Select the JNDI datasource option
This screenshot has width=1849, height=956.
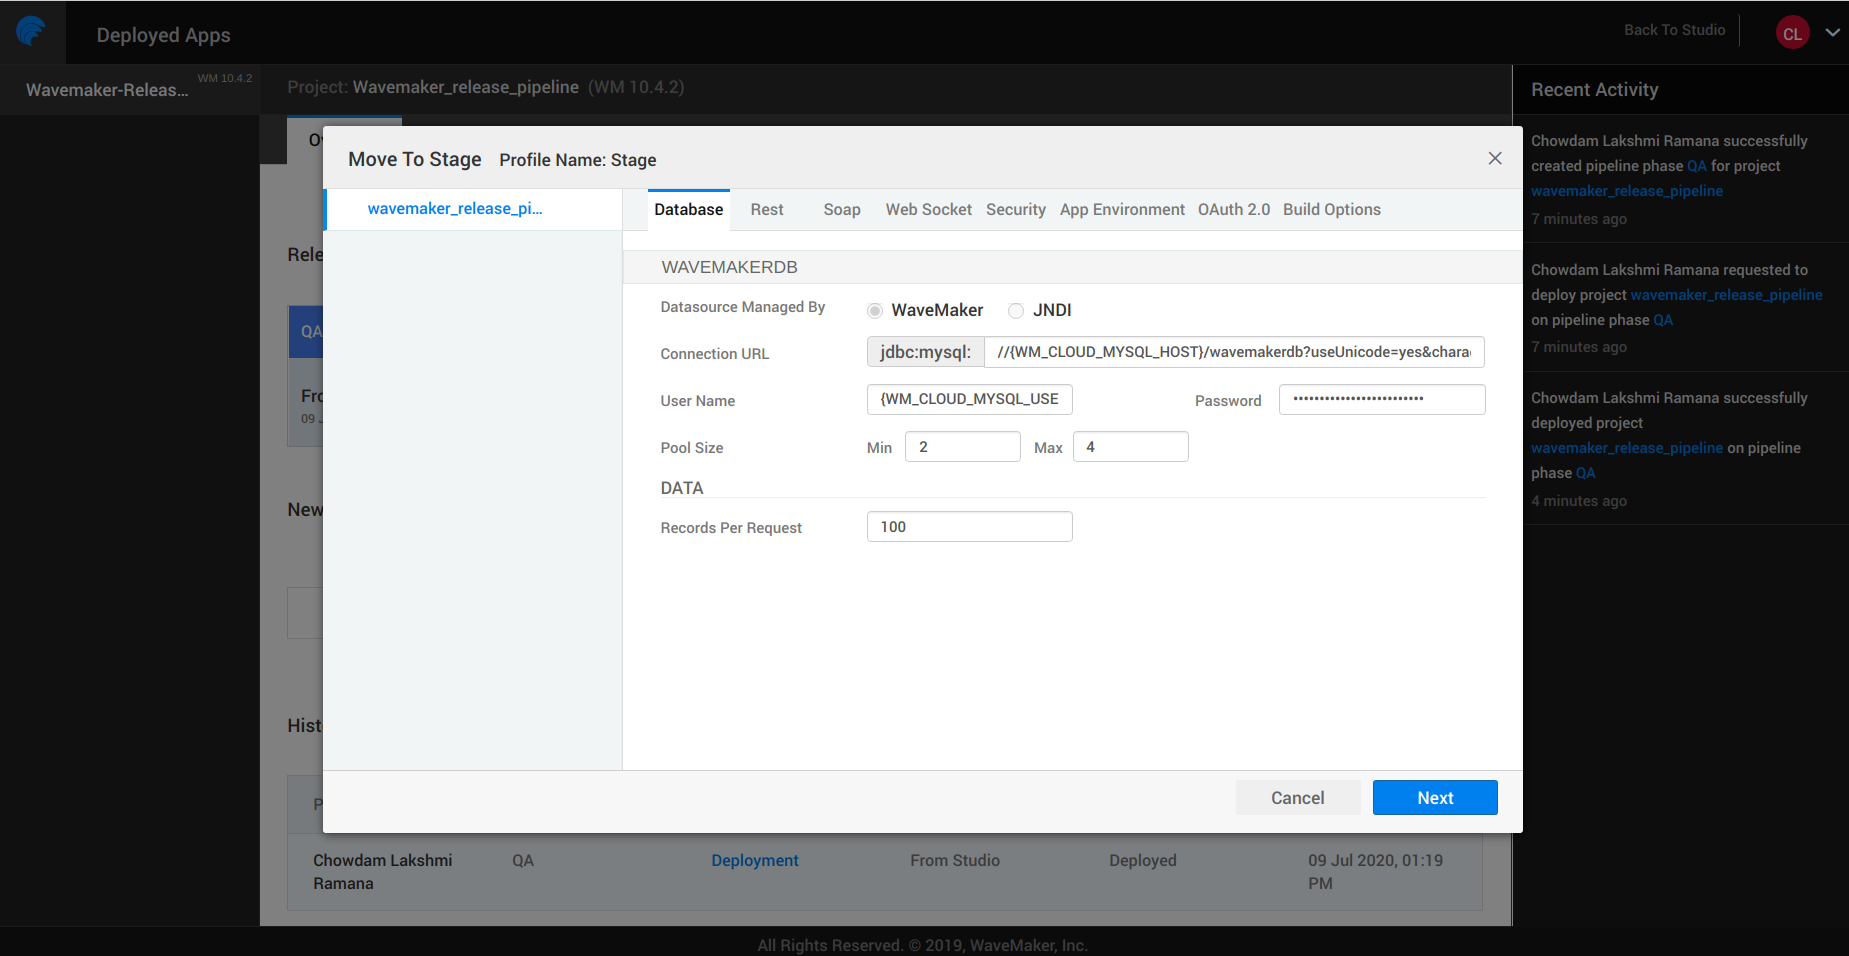[1016, 310]
